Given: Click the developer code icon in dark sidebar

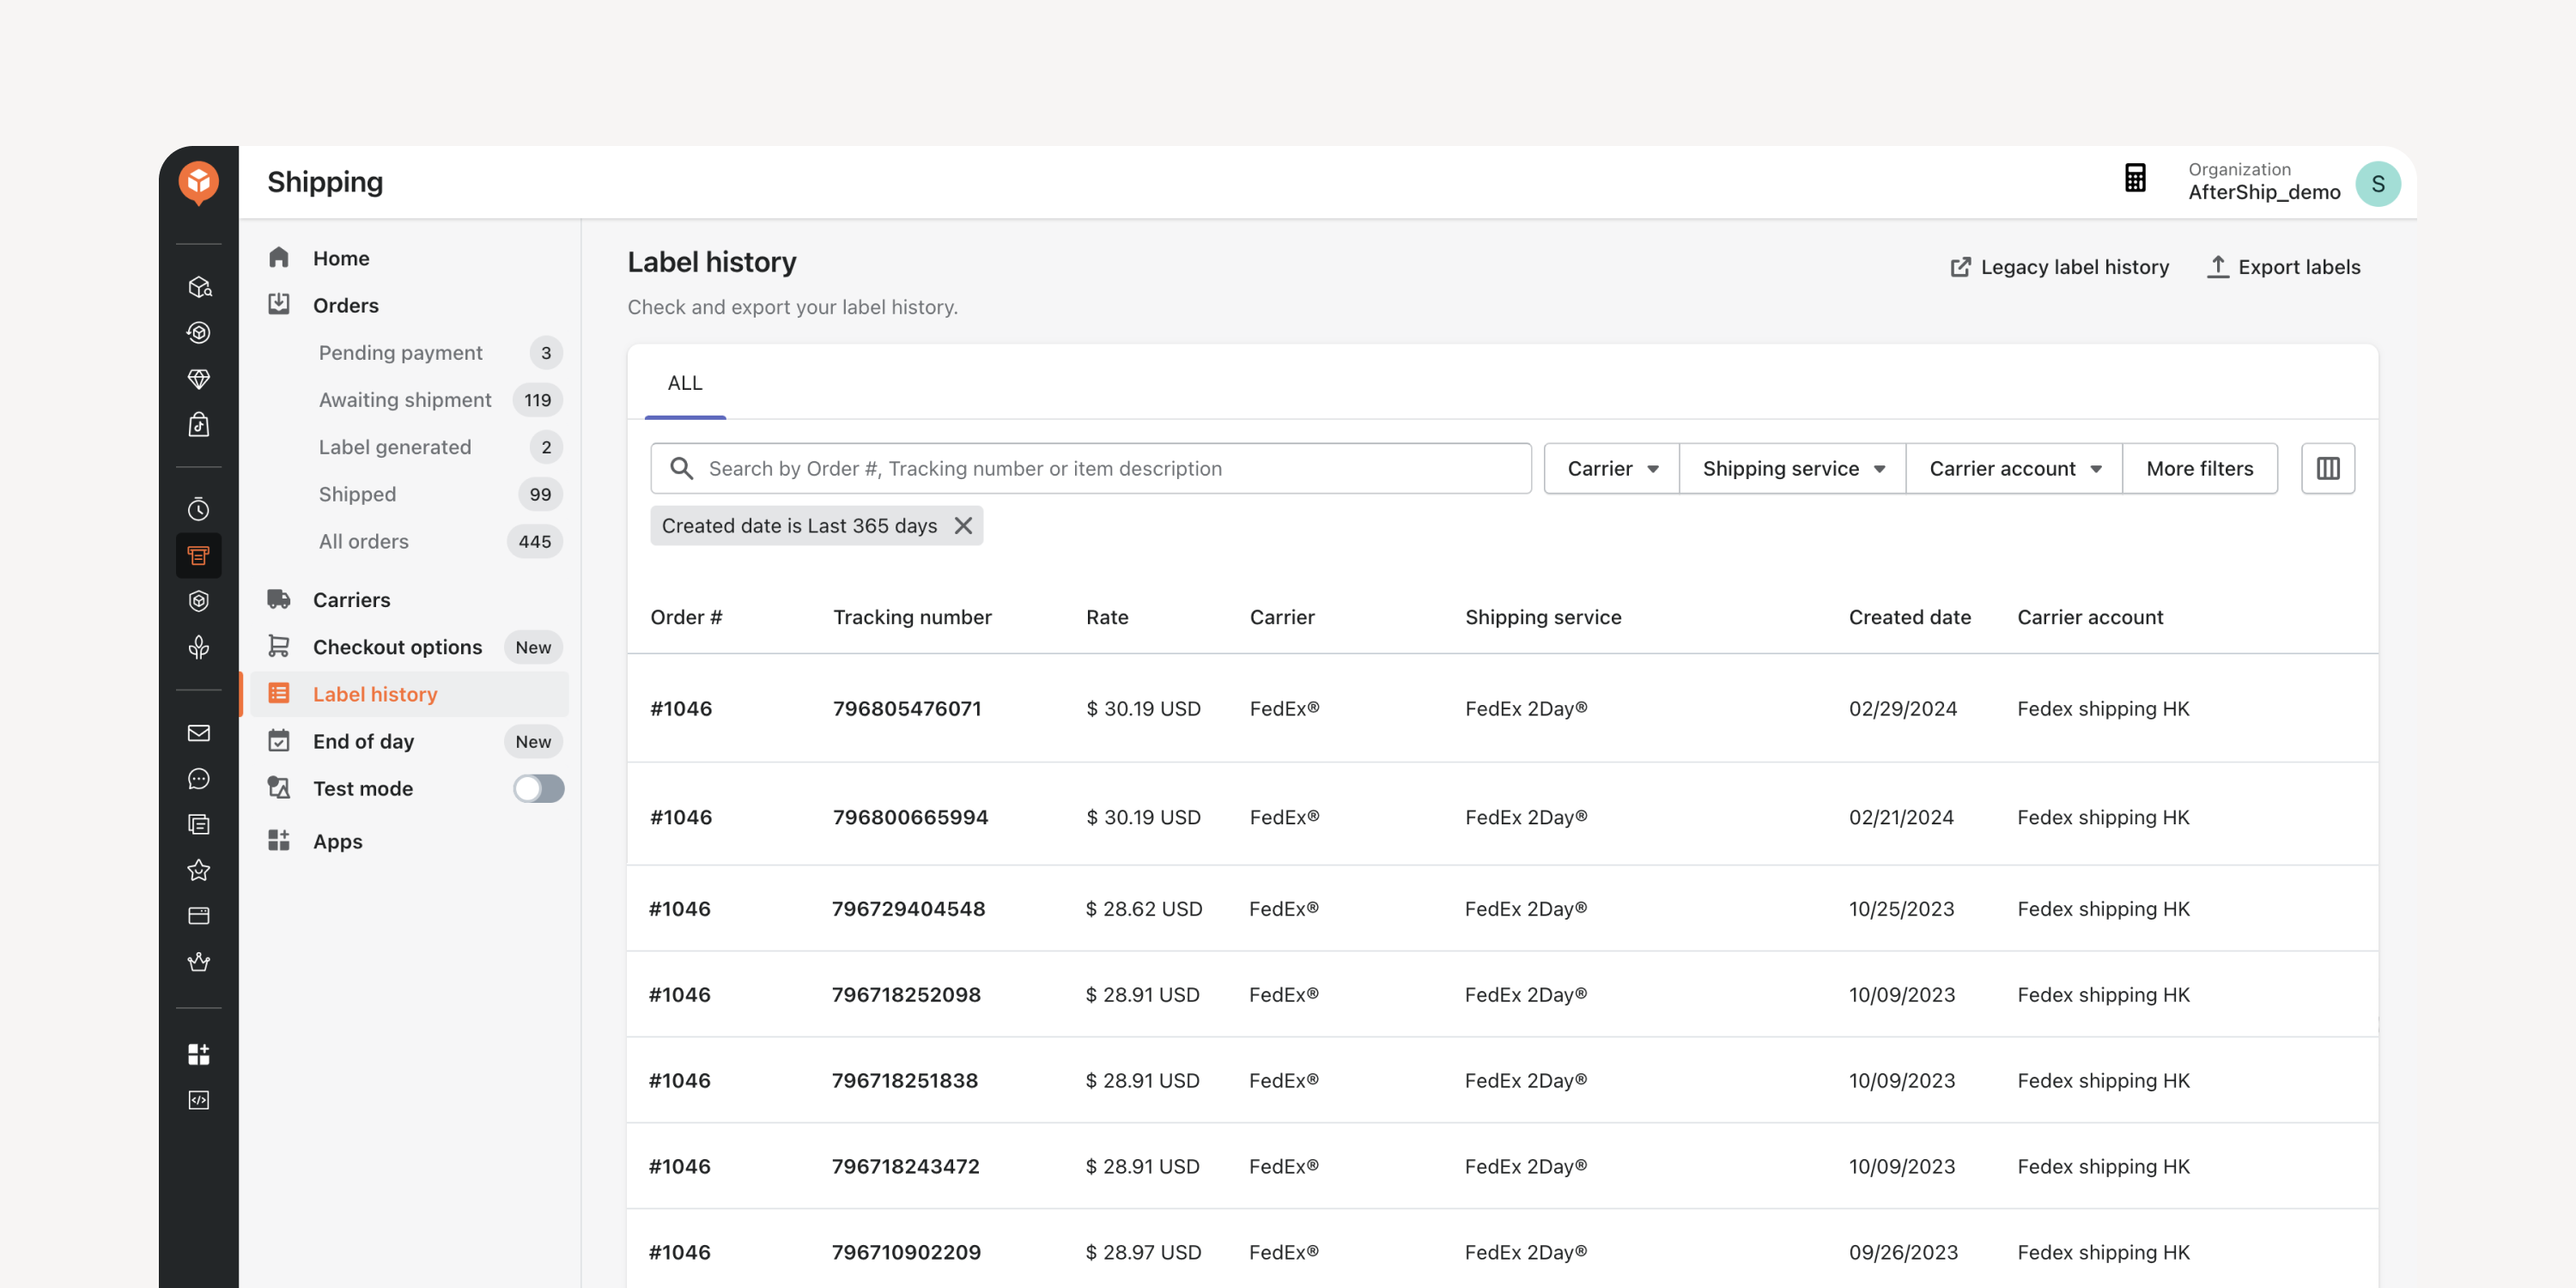Looking at the screenshot, I should 198,1100.
